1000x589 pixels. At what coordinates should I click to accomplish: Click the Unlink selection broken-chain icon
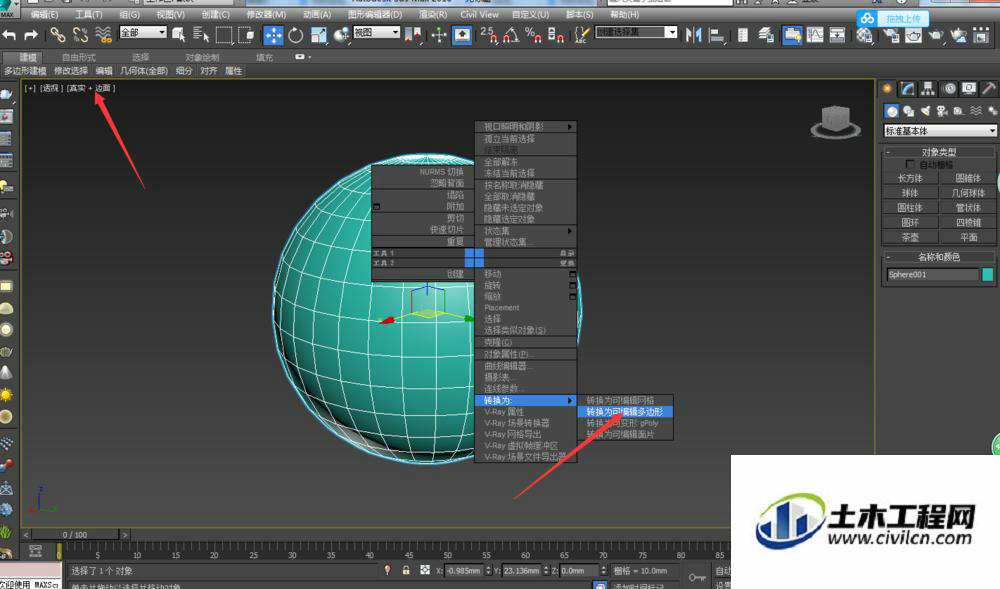pyautogui.click(x=80, y=35)
